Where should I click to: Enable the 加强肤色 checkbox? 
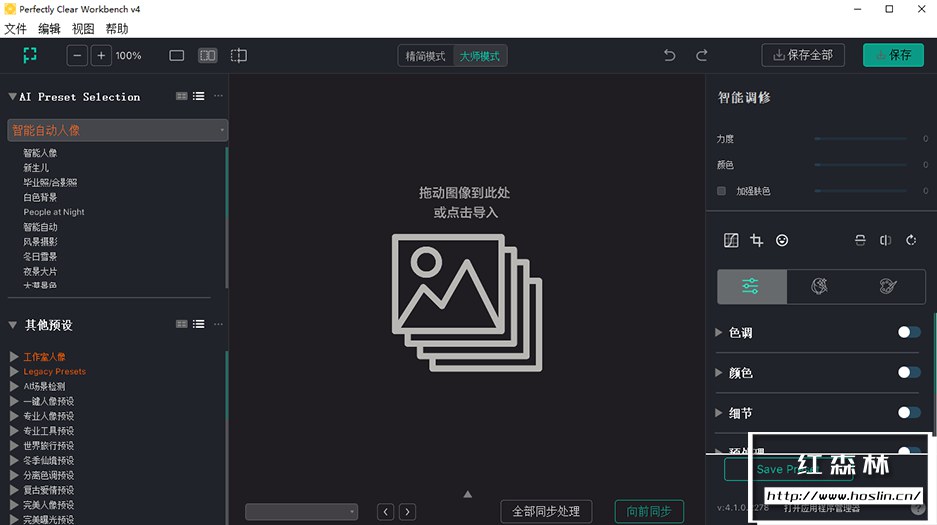[x=721, y=191]
